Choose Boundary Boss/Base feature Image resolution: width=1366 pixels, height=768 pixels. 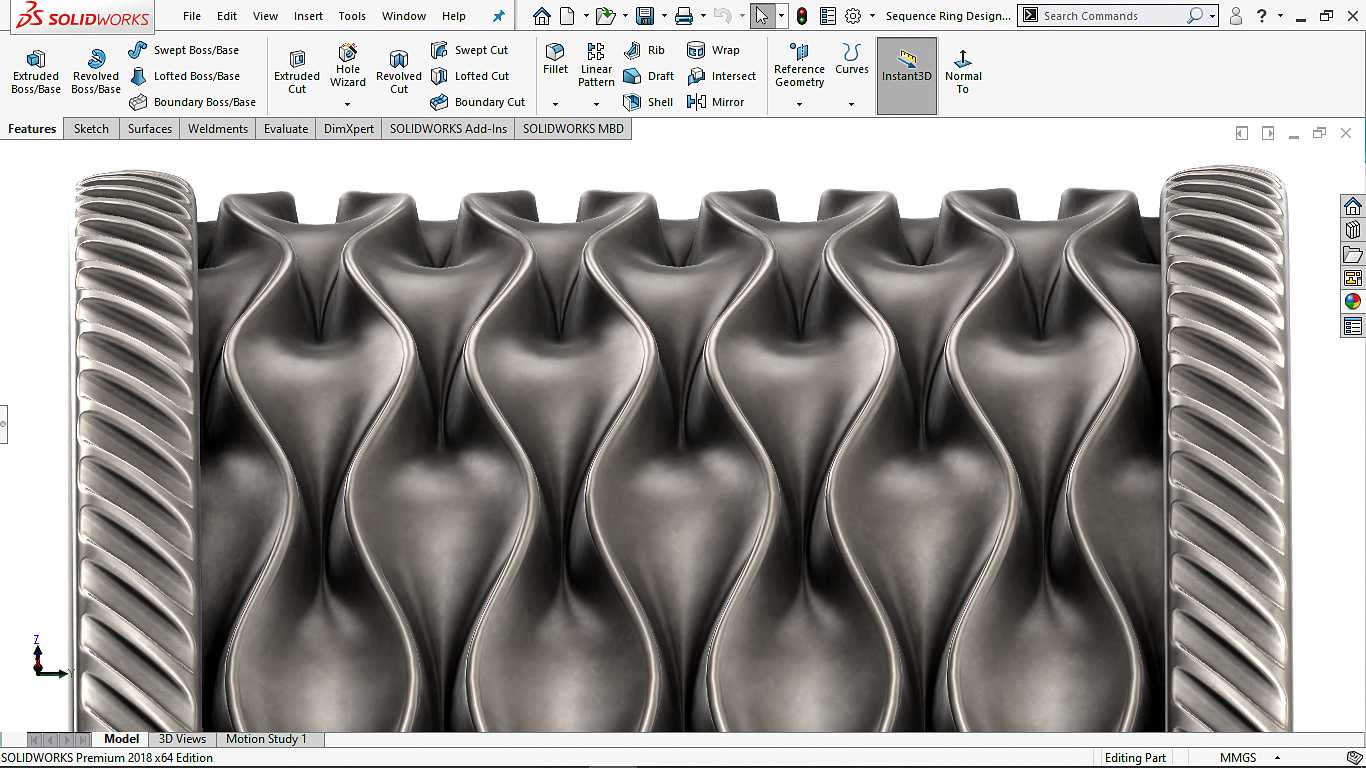pyautogui.click(x=193, y=102)
